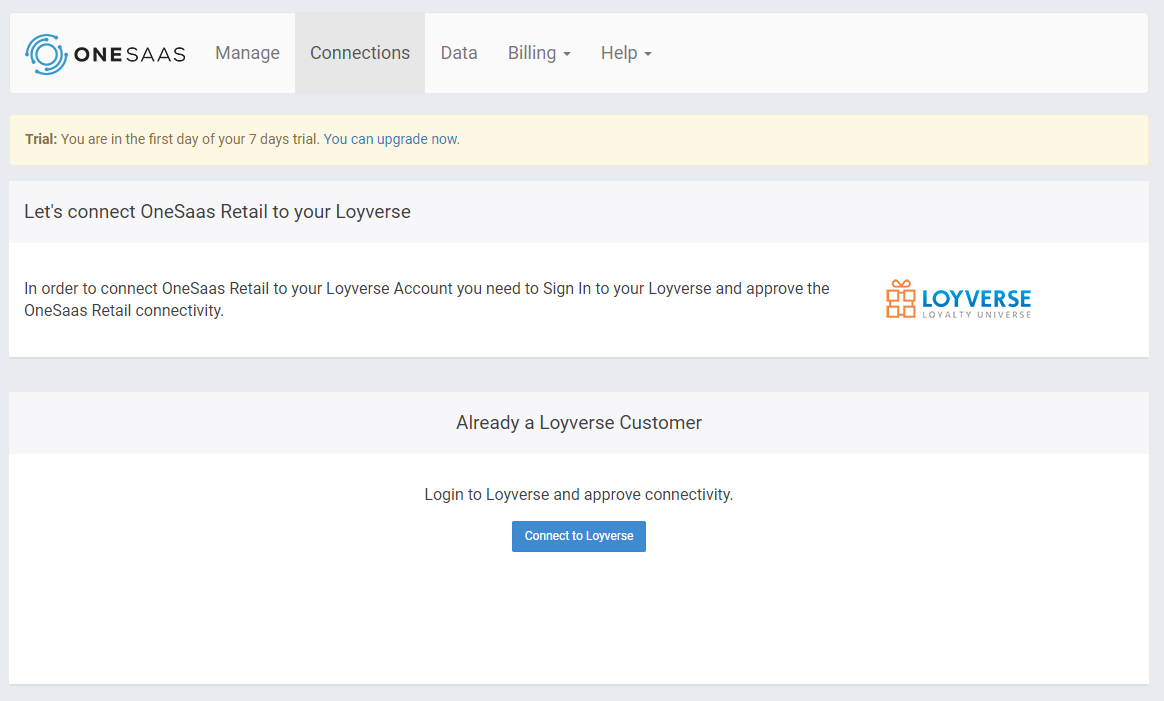This screenshot has height=701, width=1164.
Task: Select the 'Let's connect OneSaas Retail' heading
Action: pos(218,212)
